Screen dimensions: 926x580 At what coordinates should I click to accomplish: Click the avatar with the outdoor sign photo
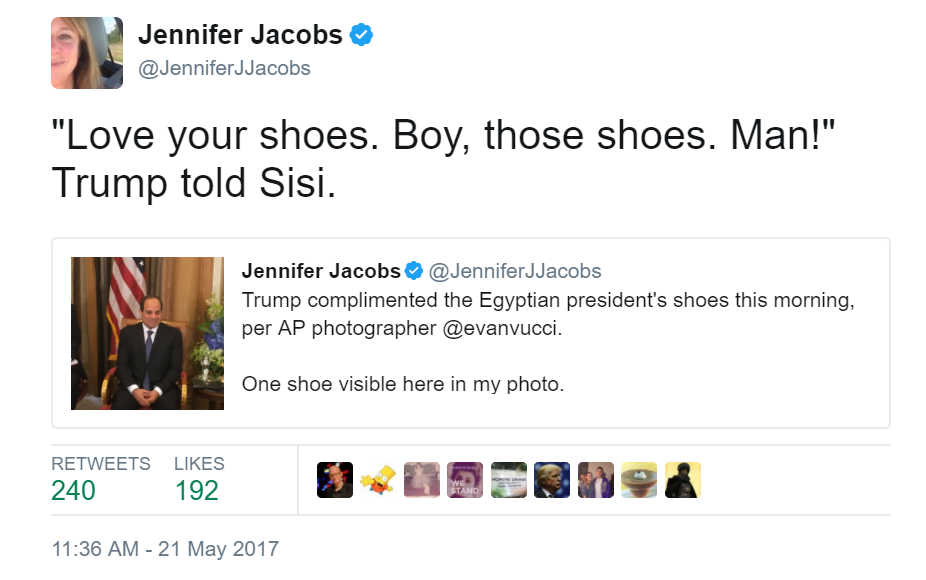click(x=509, y=480)
